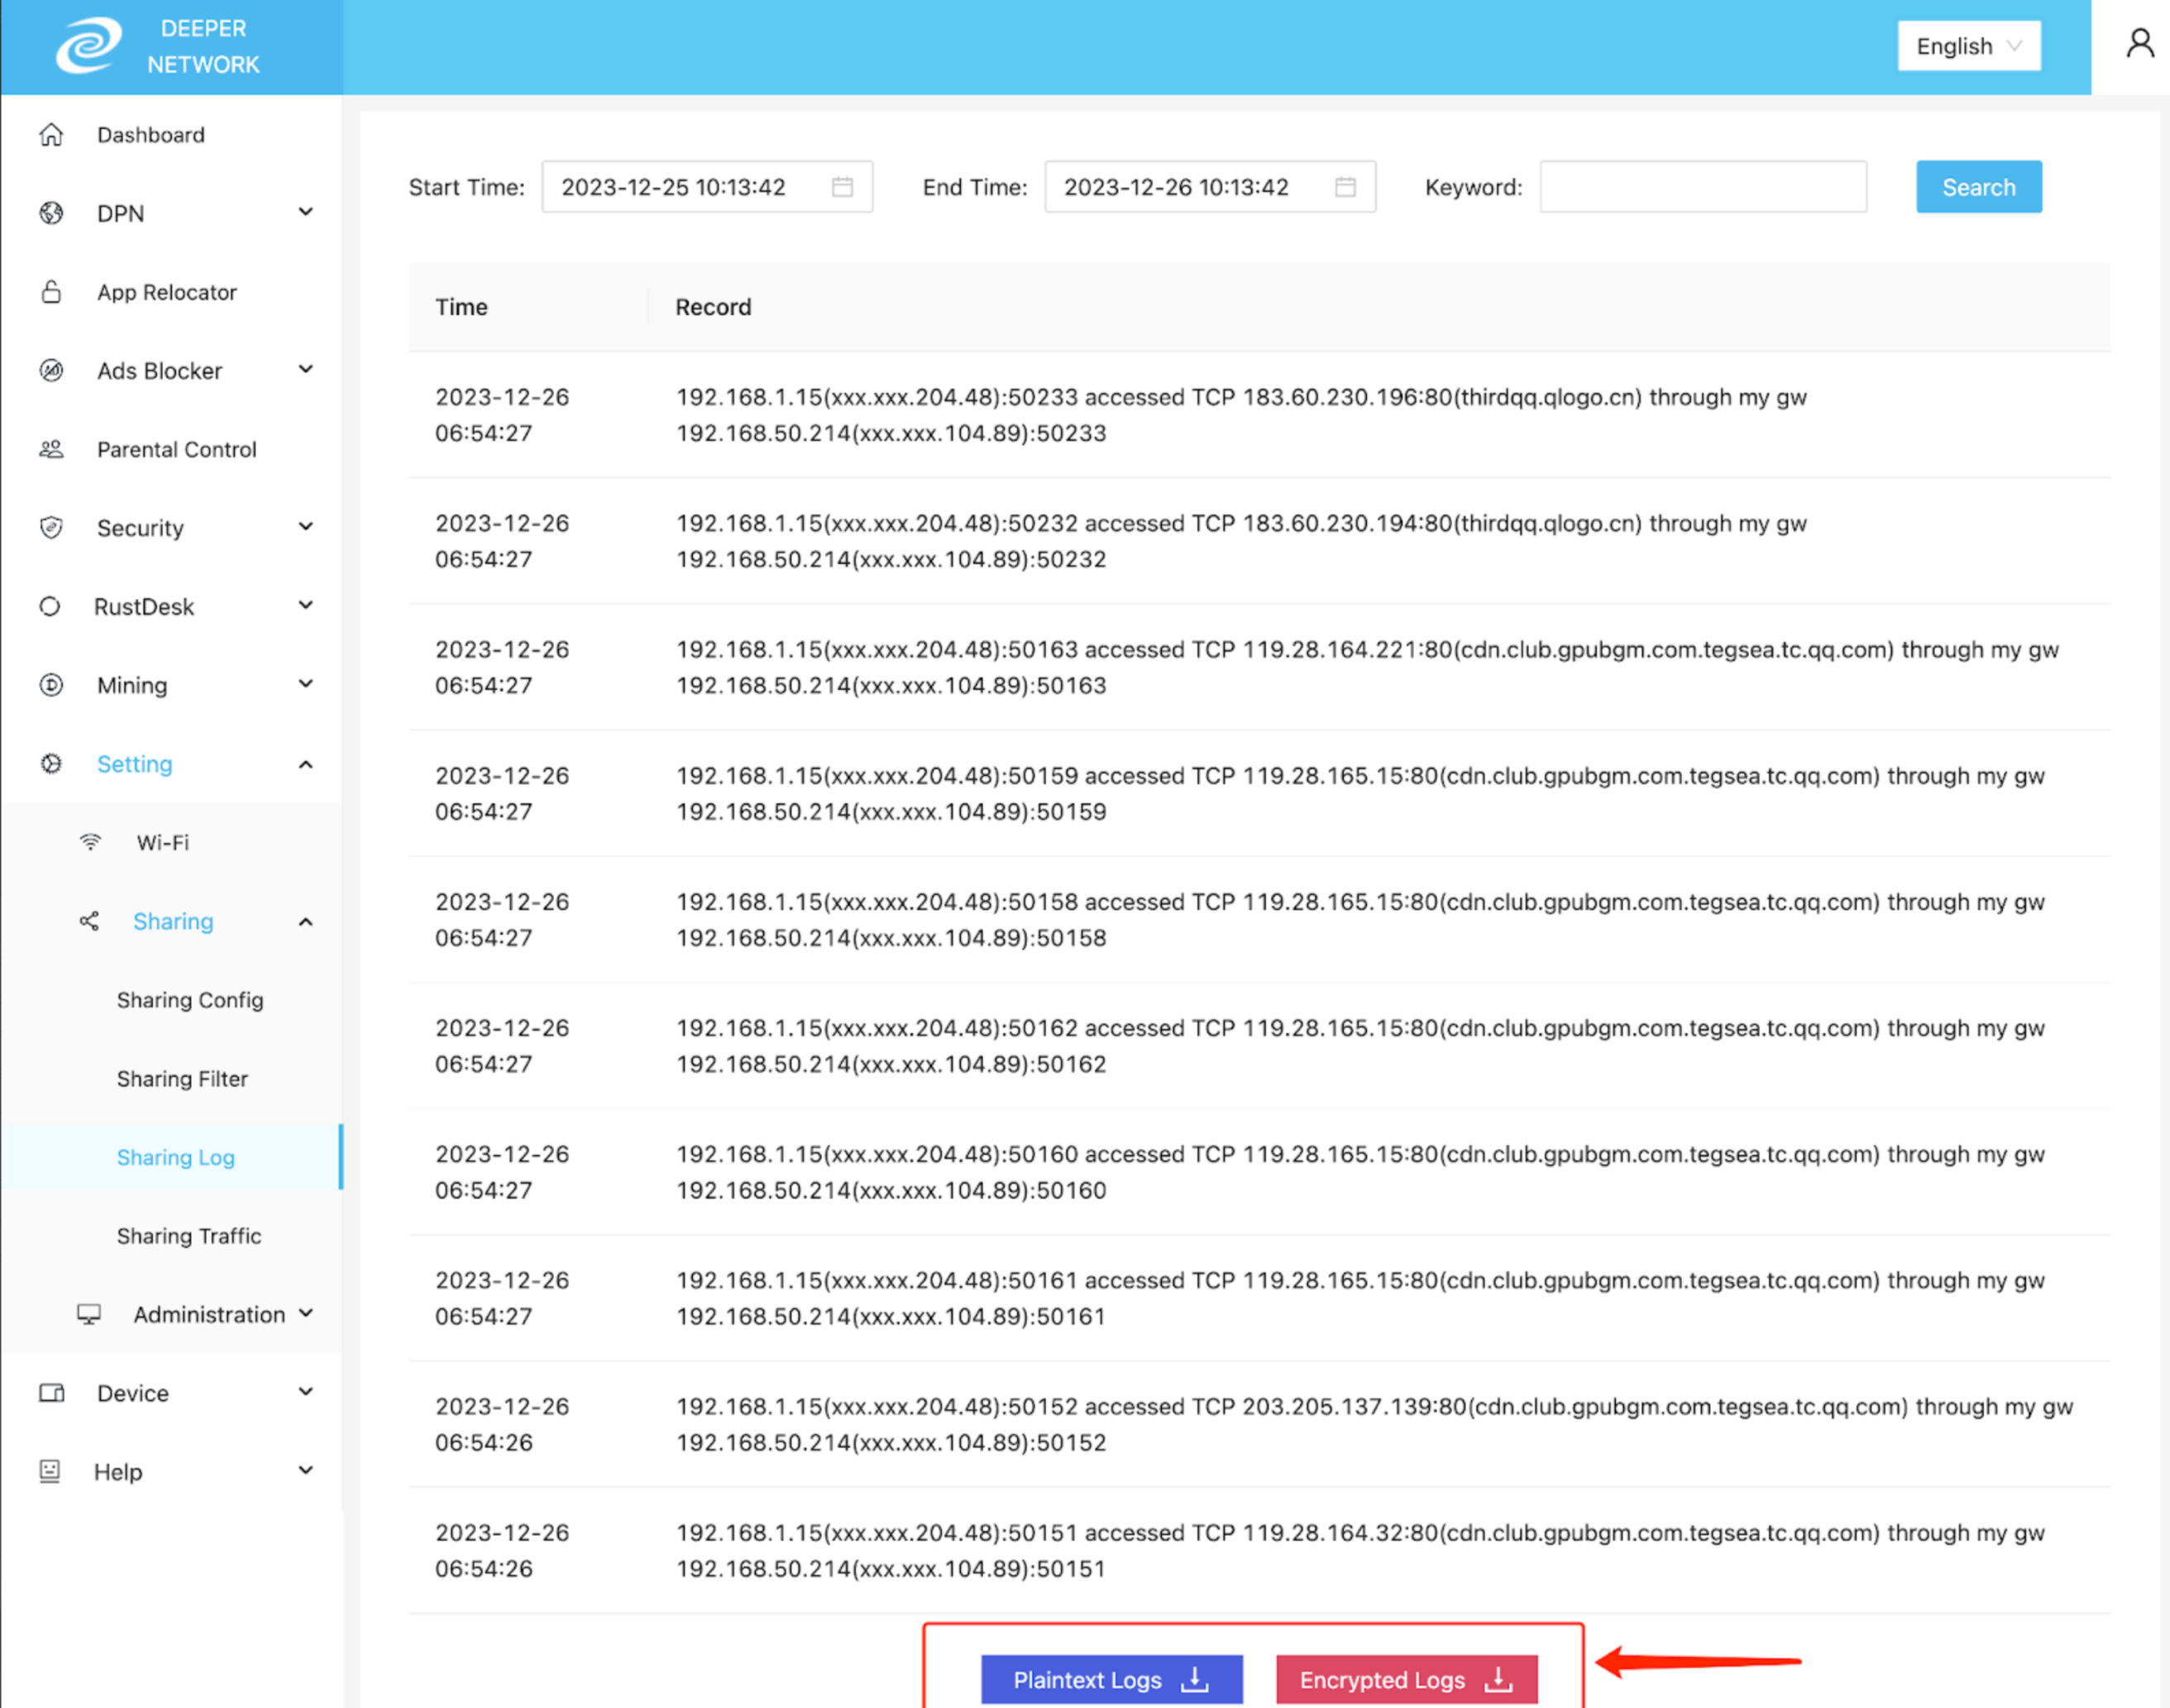Collapse the Sharing submenu chevron
This screenshot has height=1708, width=2170.
click(x=306, y=922)
